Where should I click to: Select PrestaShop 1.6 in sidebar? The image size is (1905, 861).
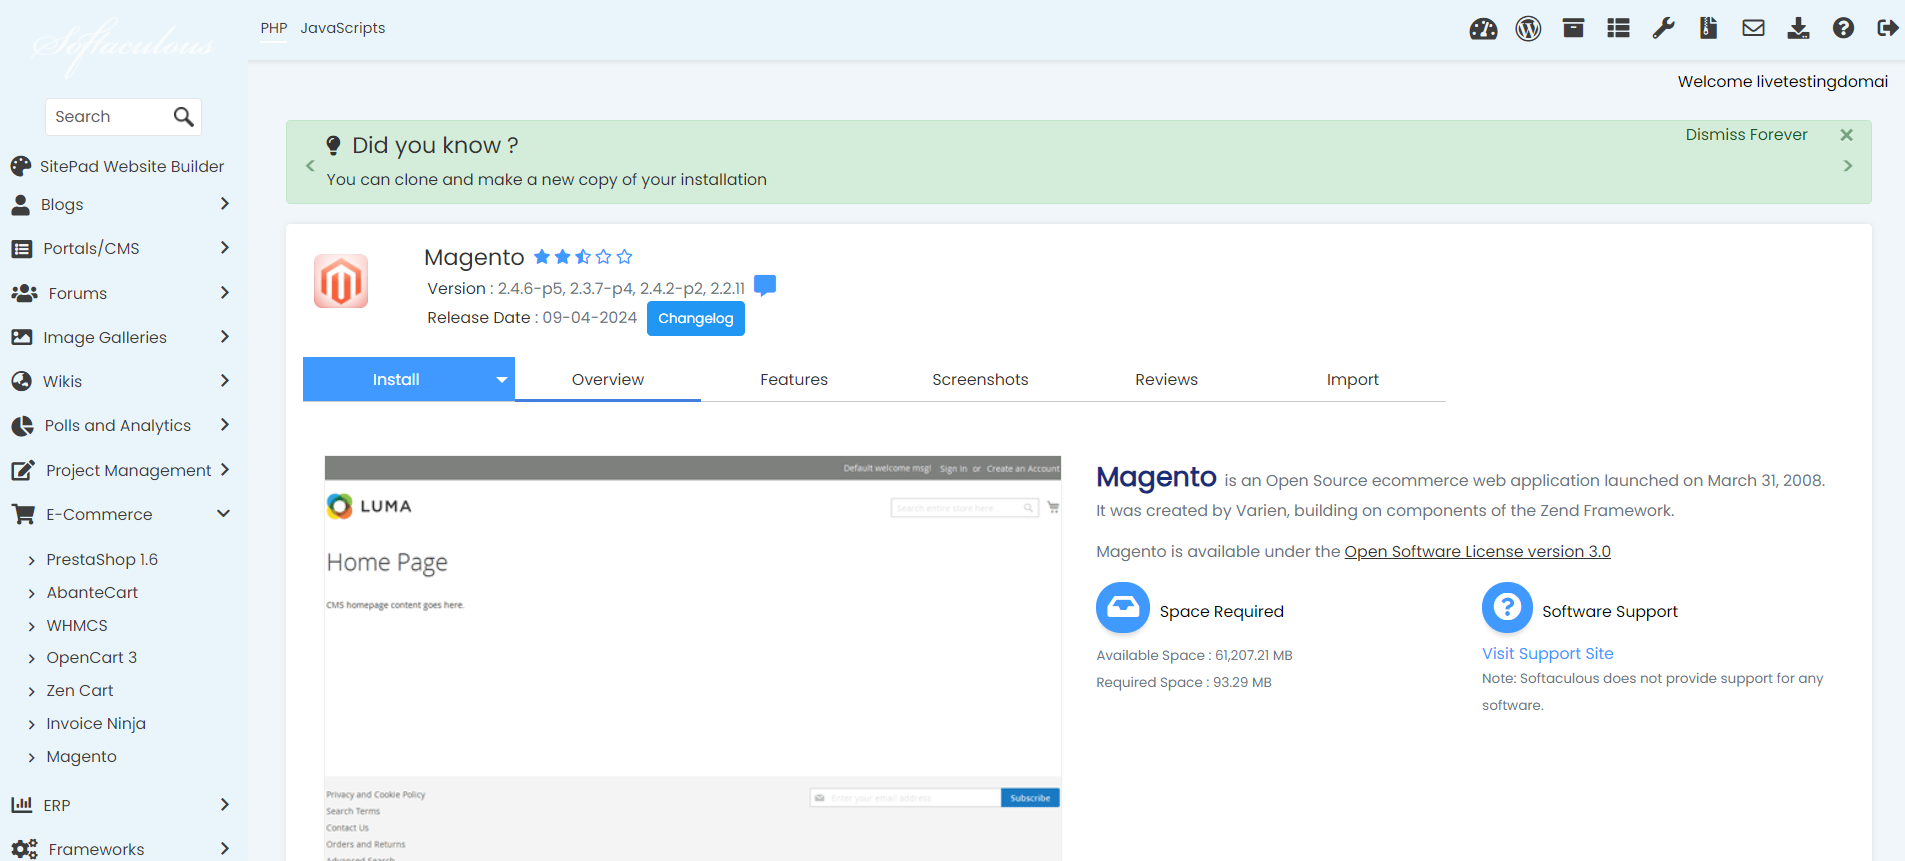(x=102, y=560)
